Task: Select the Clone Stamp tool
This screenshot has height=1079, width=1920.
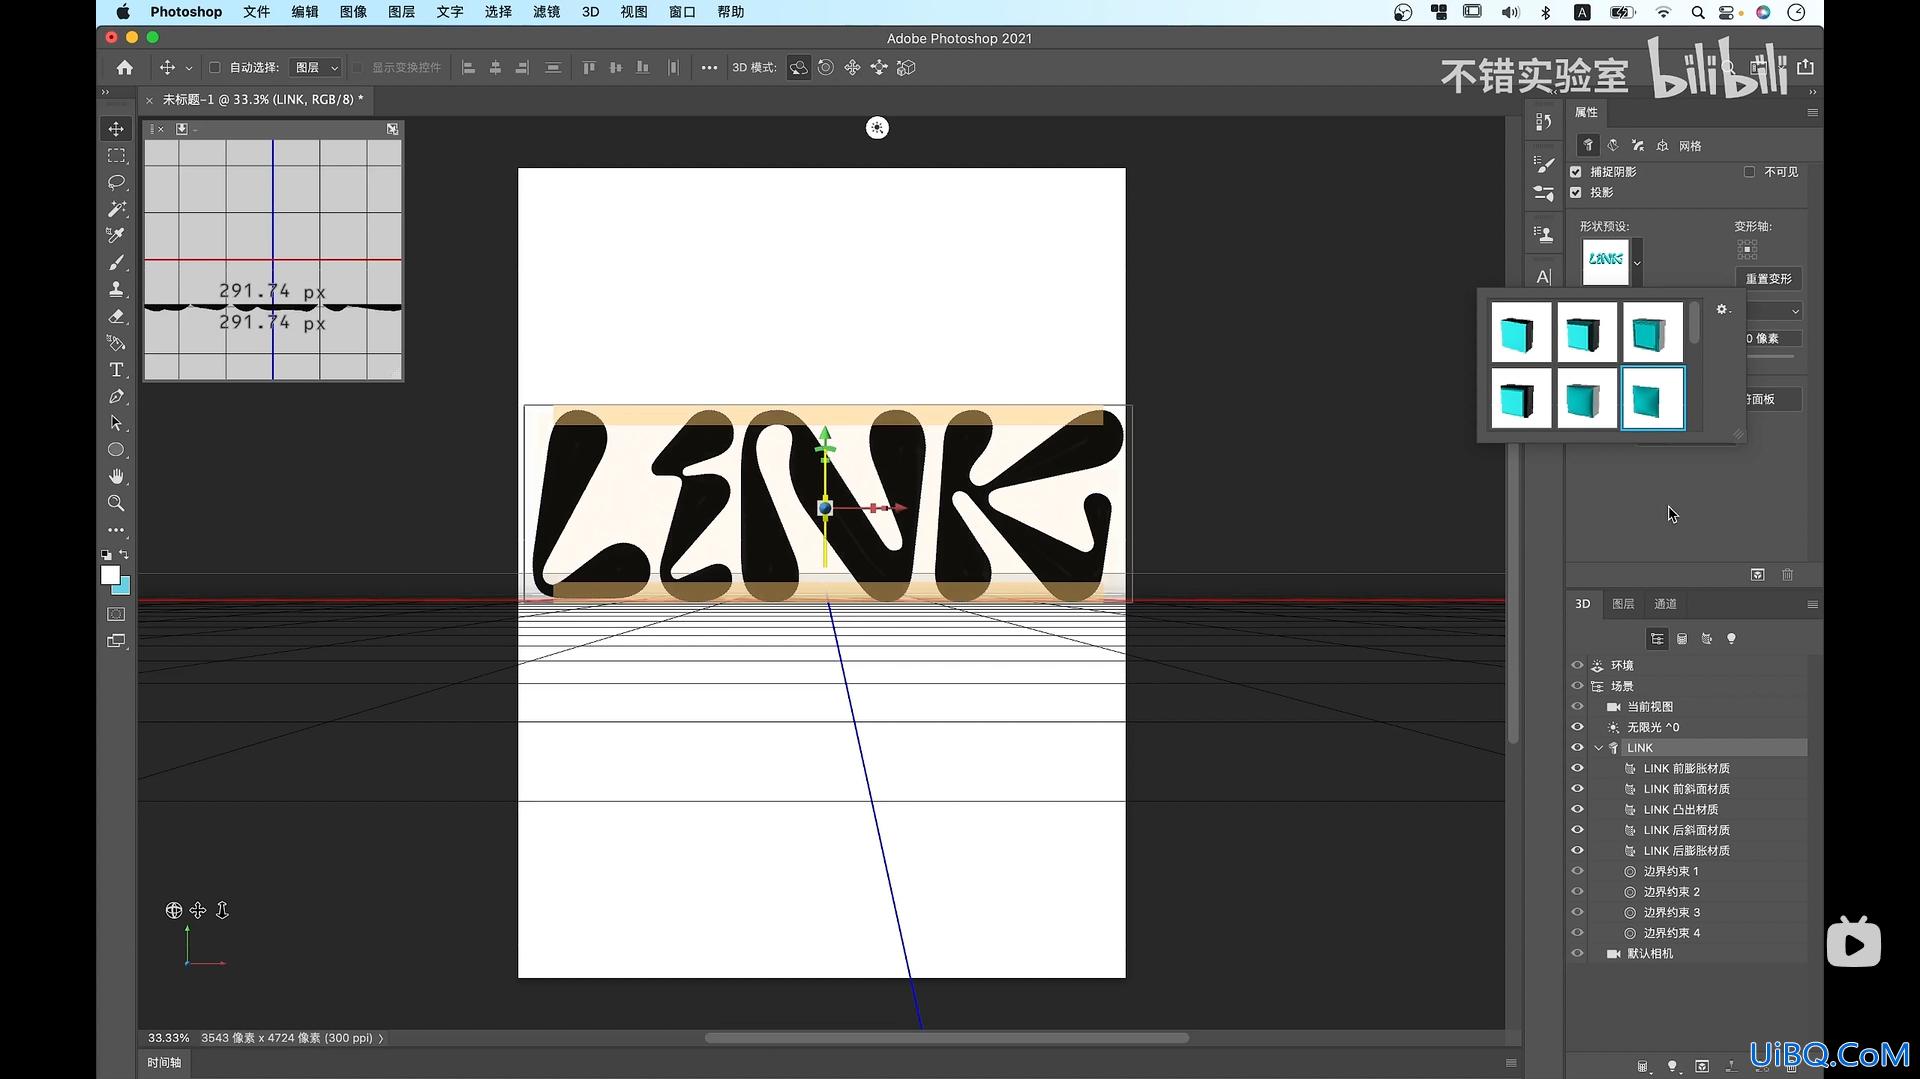Action: point(116,289)
